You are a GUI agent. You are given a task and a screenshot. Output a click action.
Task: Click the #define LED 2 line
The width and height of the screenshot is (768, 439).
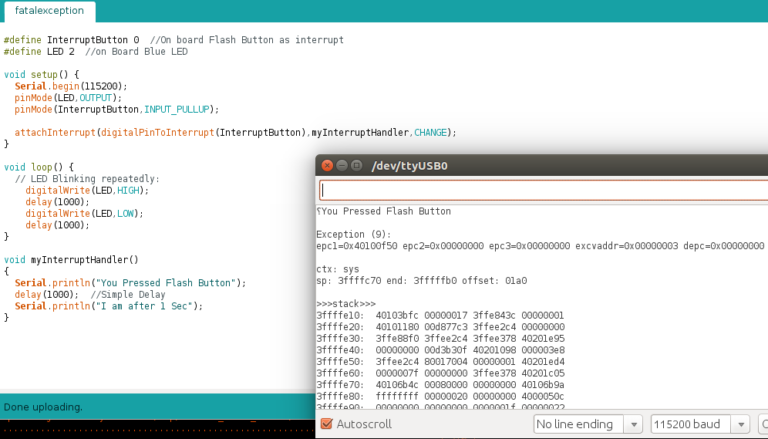point(95,51)
